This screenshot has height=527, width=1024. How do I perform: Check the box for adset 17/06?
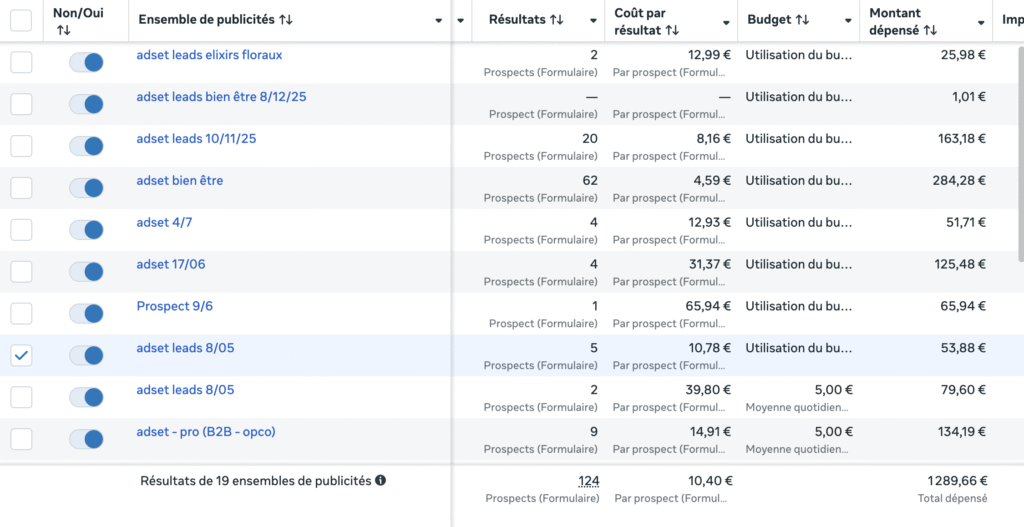(x=21, y=272)
